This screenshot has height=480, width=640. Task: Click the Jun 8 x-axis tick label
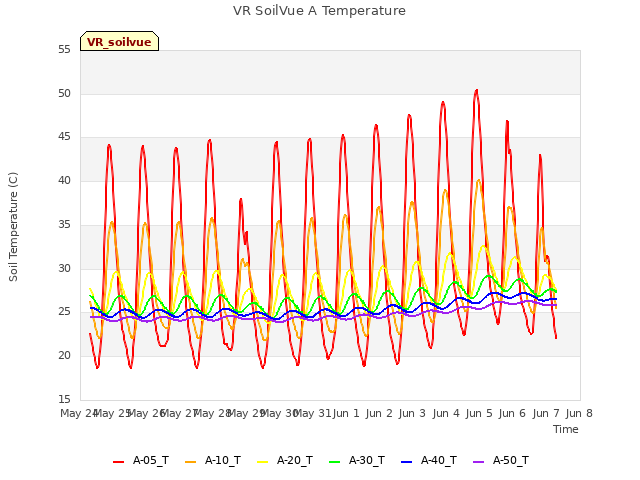(x=579, y=413)
